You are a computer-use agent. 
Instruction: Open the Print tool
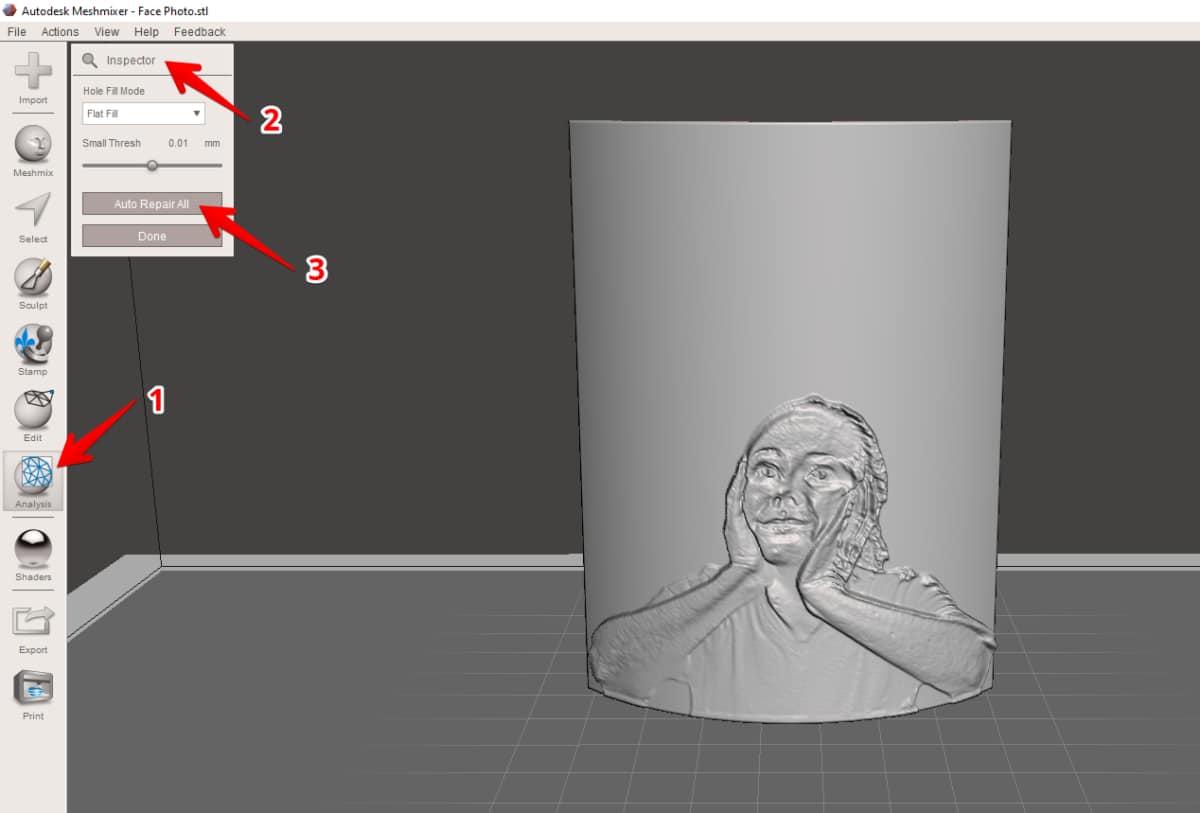(33, 693)
